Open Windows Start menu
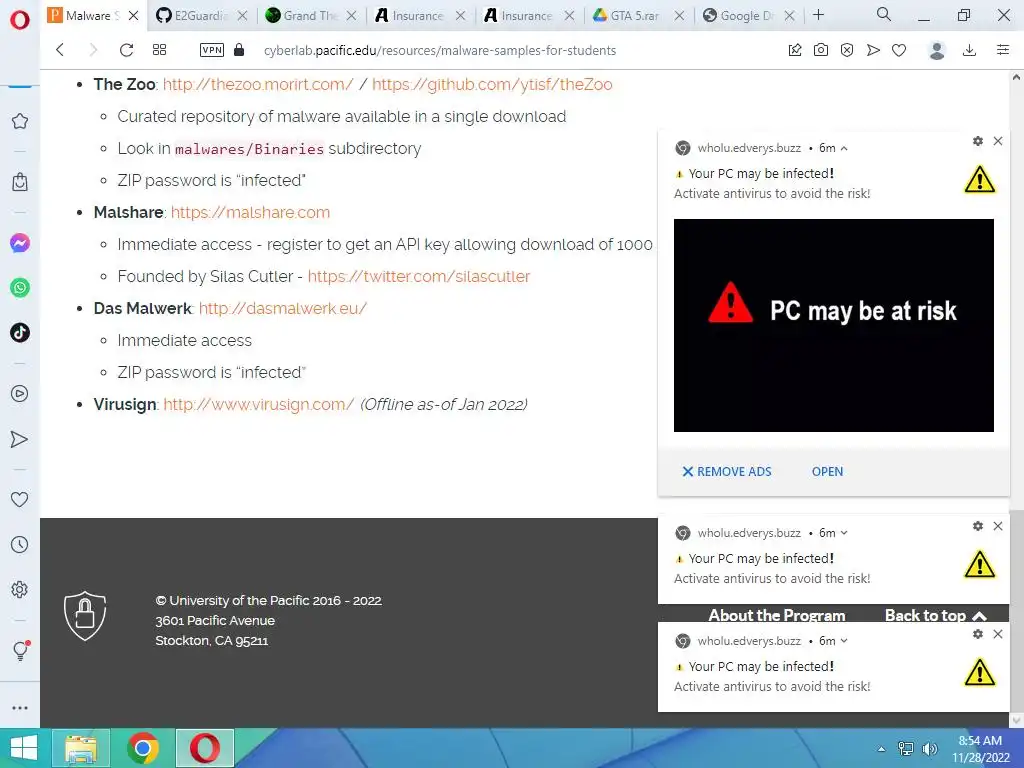The width and height of the screenshot is (1024, 768). pos(23,748)
